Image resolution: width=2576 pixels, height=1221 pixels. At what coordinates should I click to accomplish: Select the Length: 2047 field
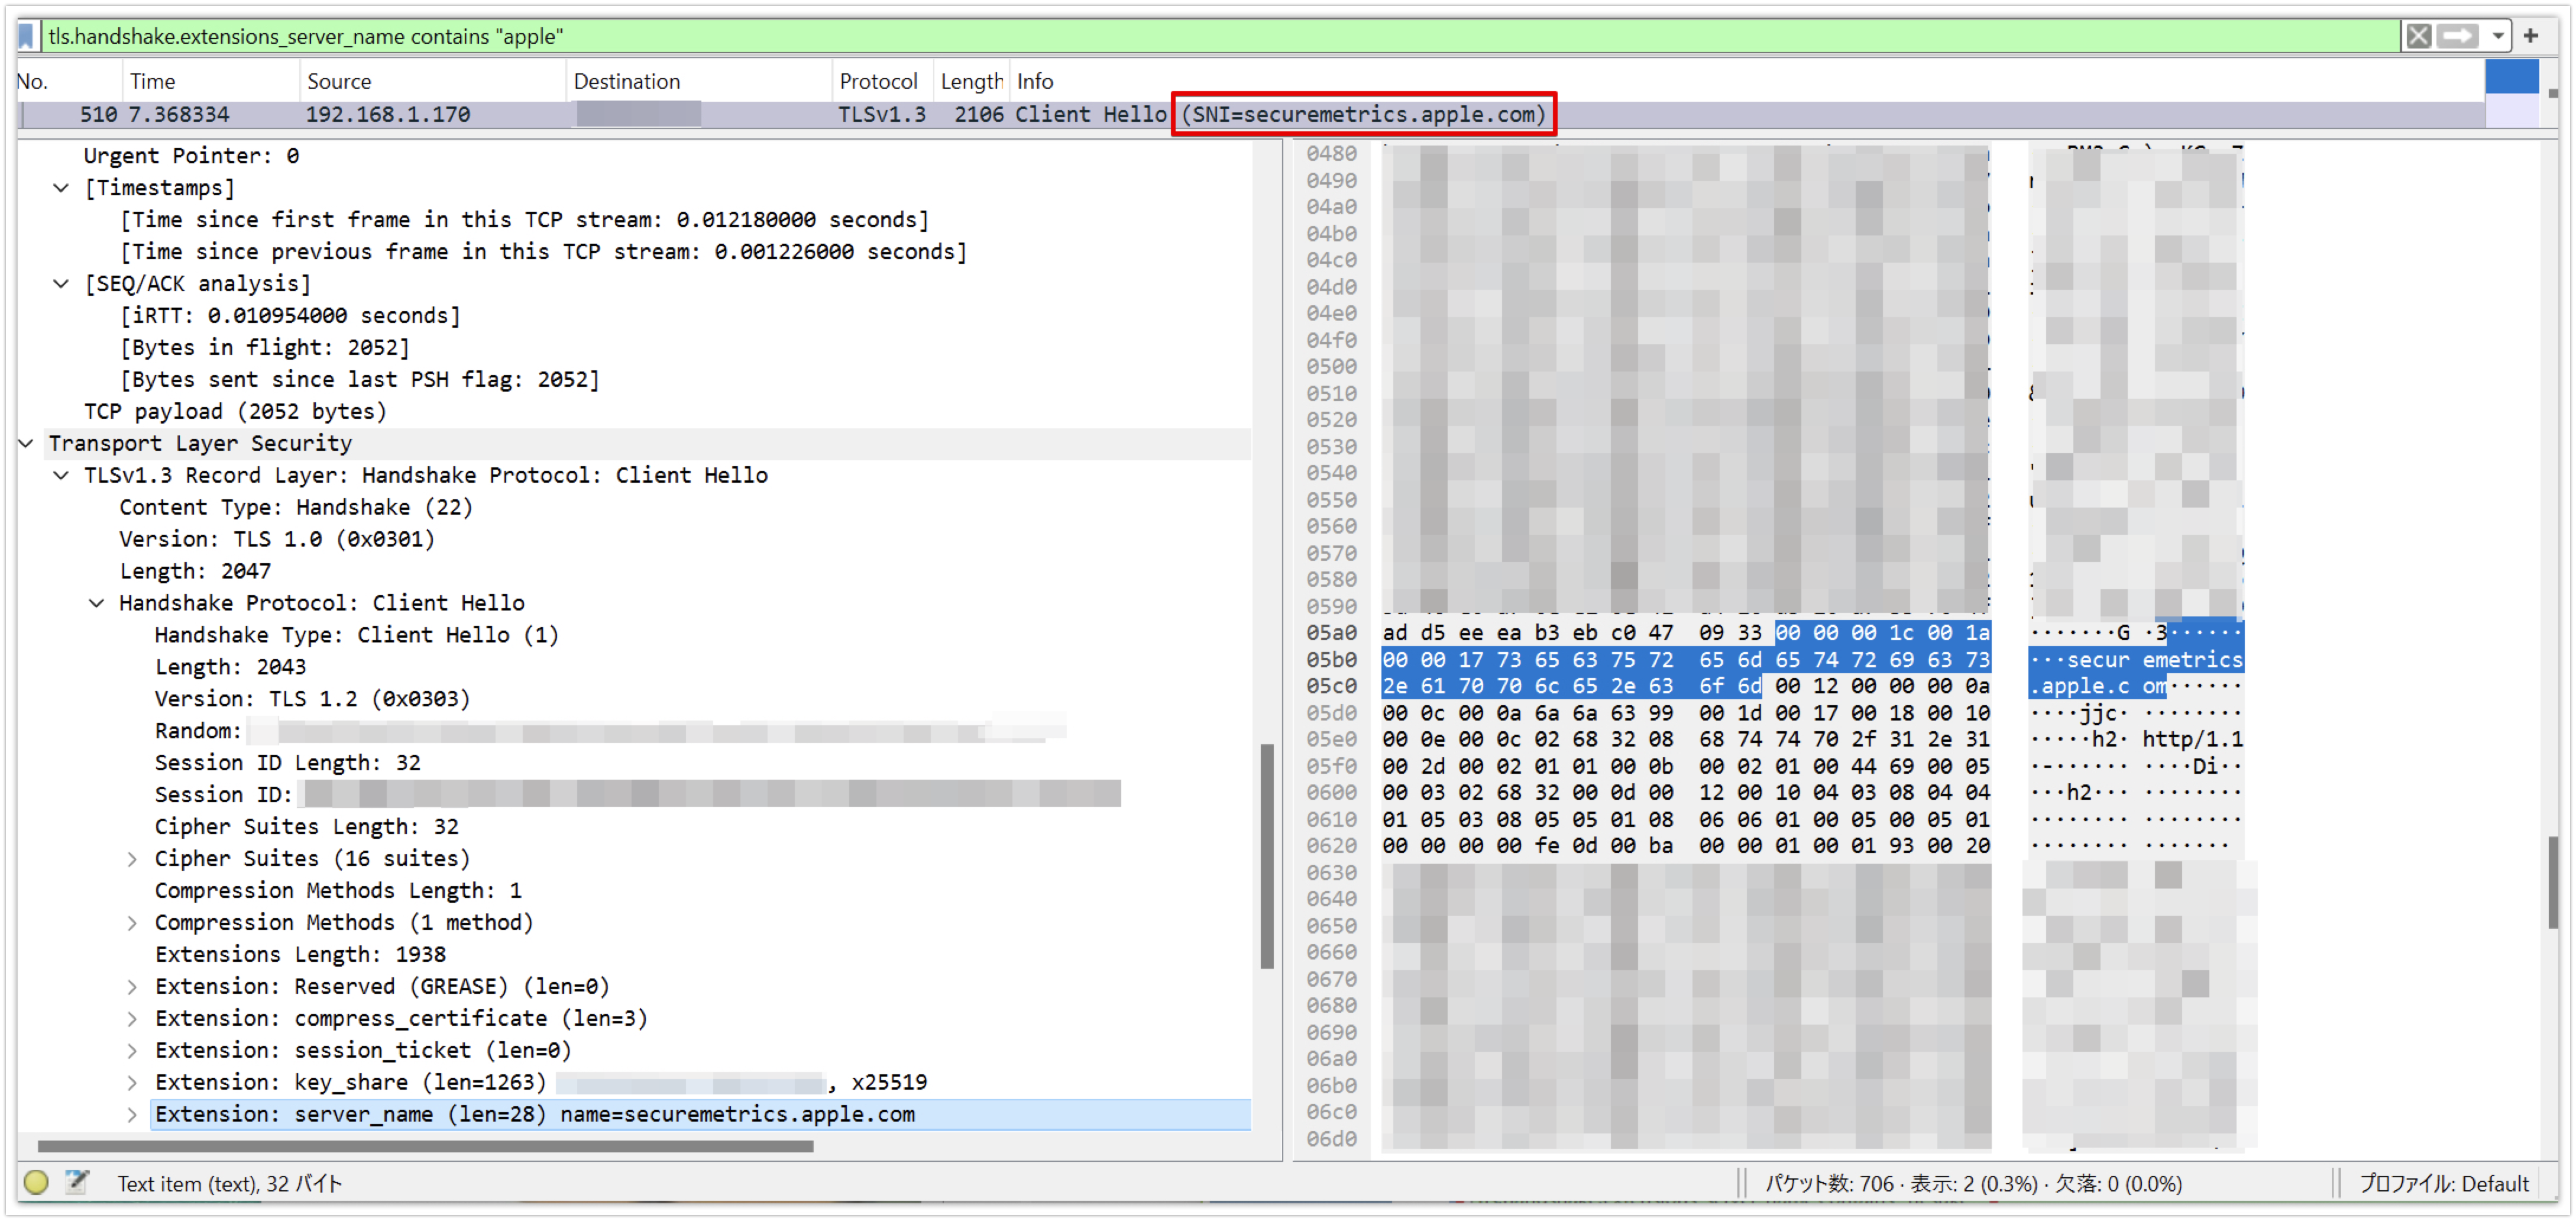[x=195, y=571]
